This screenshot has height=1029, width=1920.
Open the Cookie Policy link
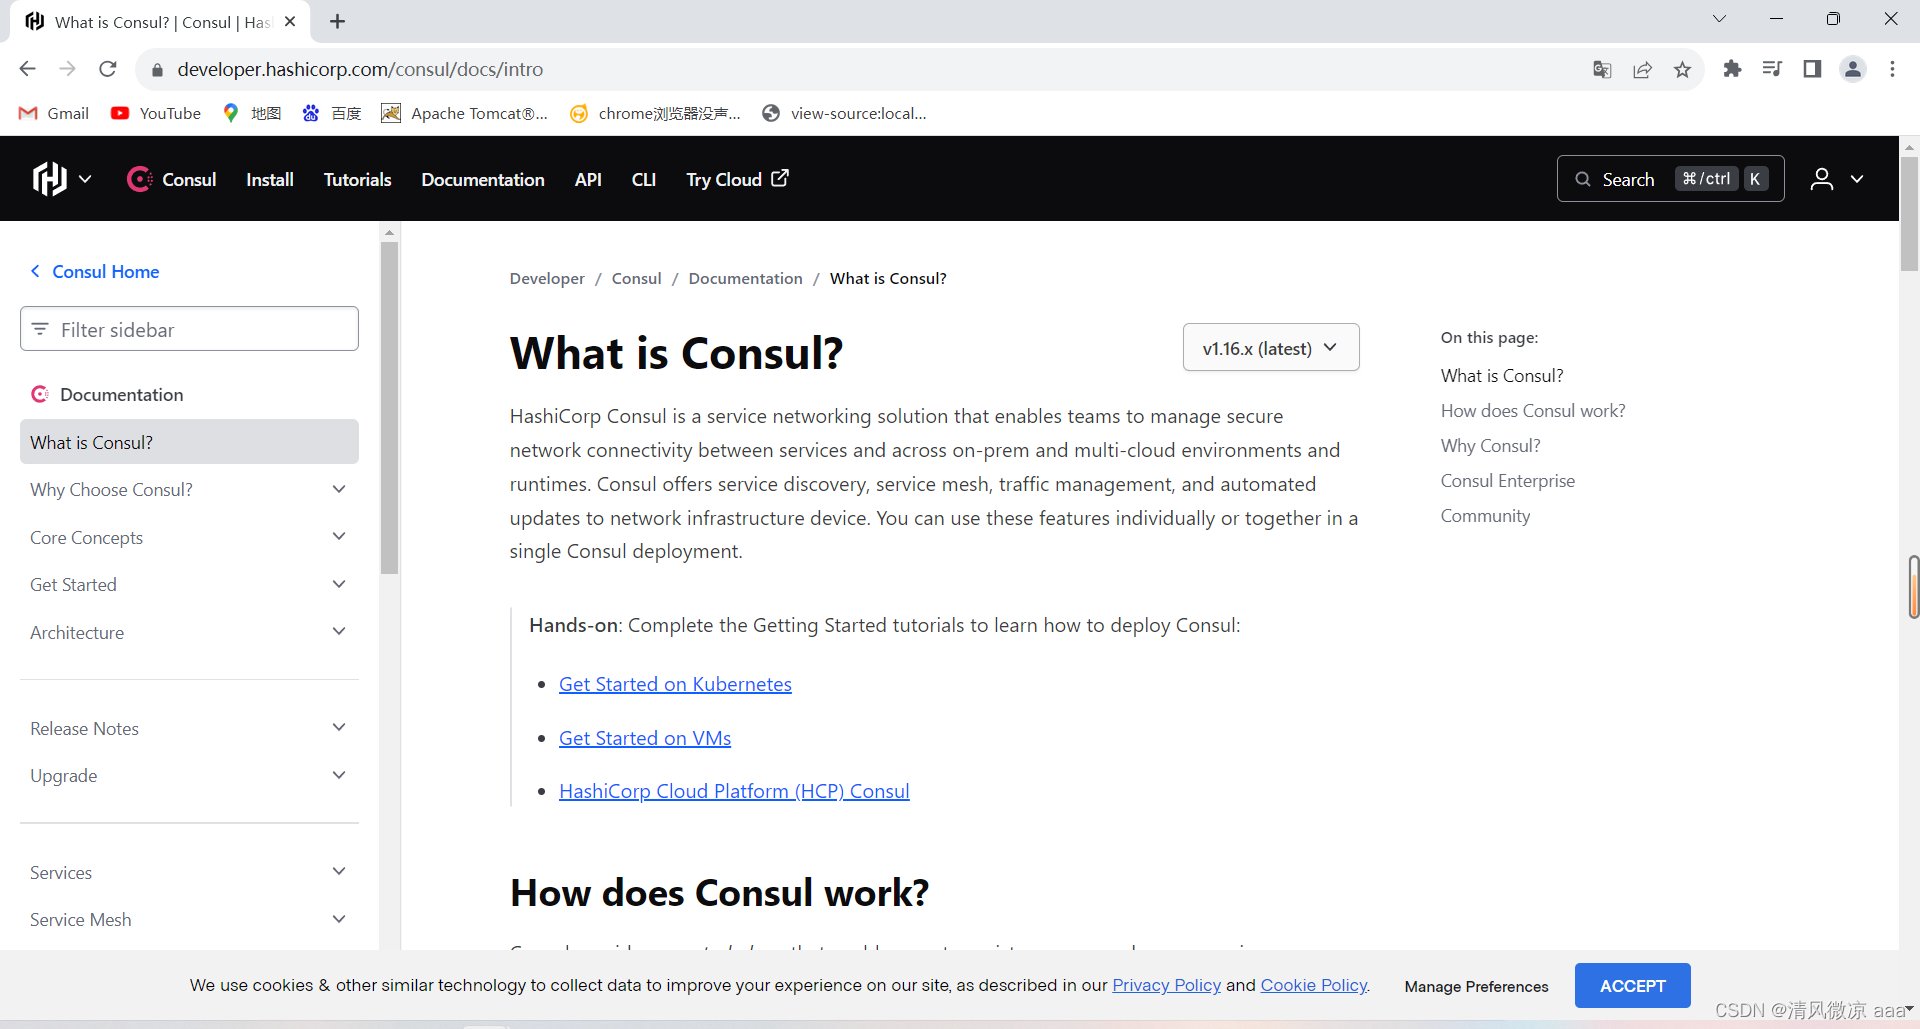[x=1314, y=985]
